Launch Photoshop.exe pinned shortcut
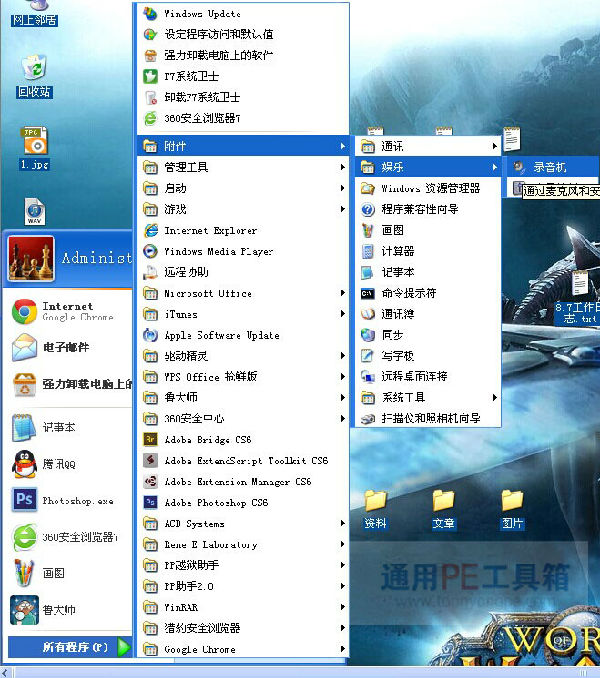600x678 pixels. tap(69, 501)
